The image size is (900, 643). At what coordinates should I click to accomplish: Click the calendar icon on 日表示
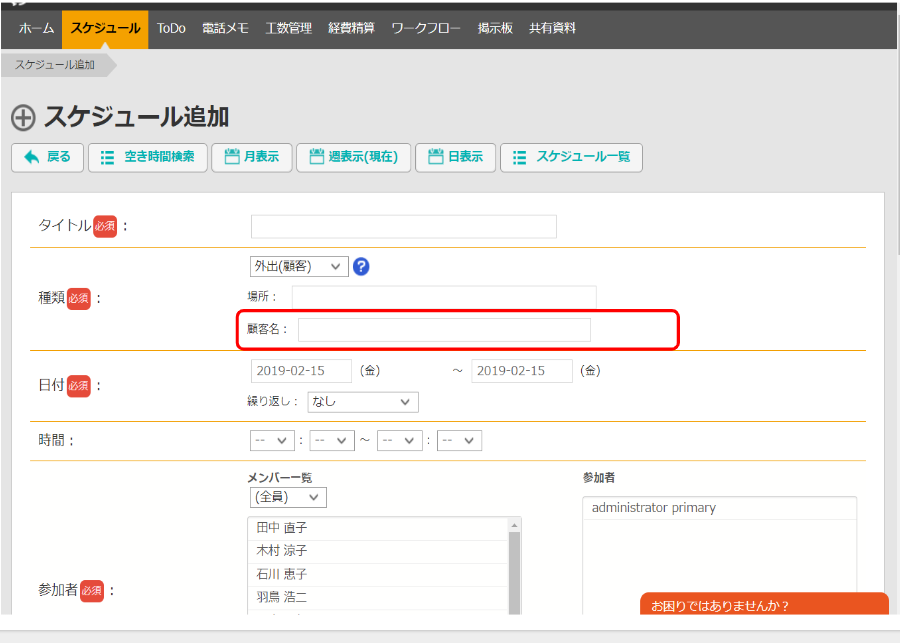436,156
